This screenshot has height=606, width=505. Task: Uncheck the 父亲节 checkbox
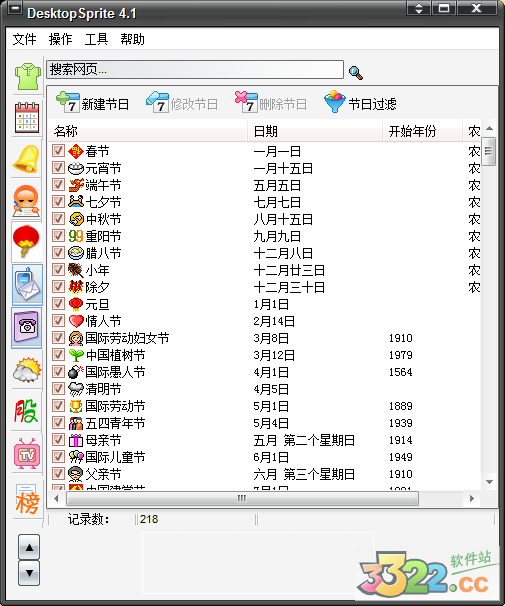(x=58, y=473)
